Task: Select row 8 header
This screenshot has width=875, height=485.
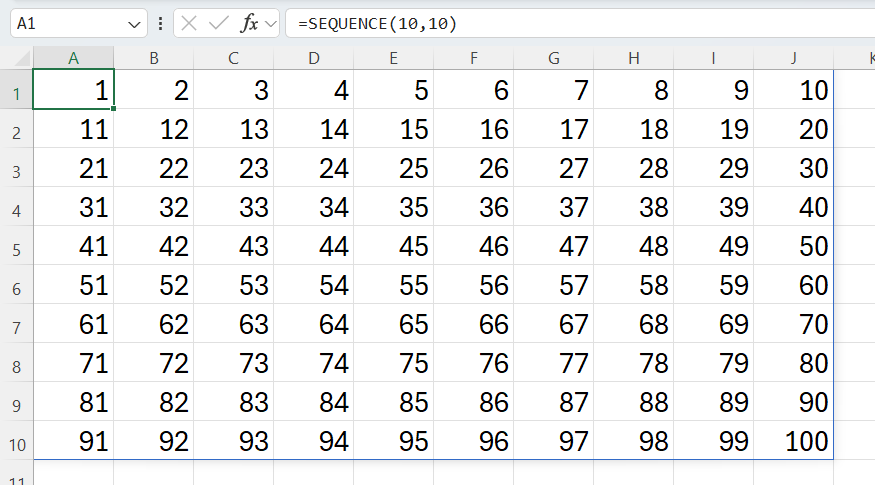Action: click(17, 363)
